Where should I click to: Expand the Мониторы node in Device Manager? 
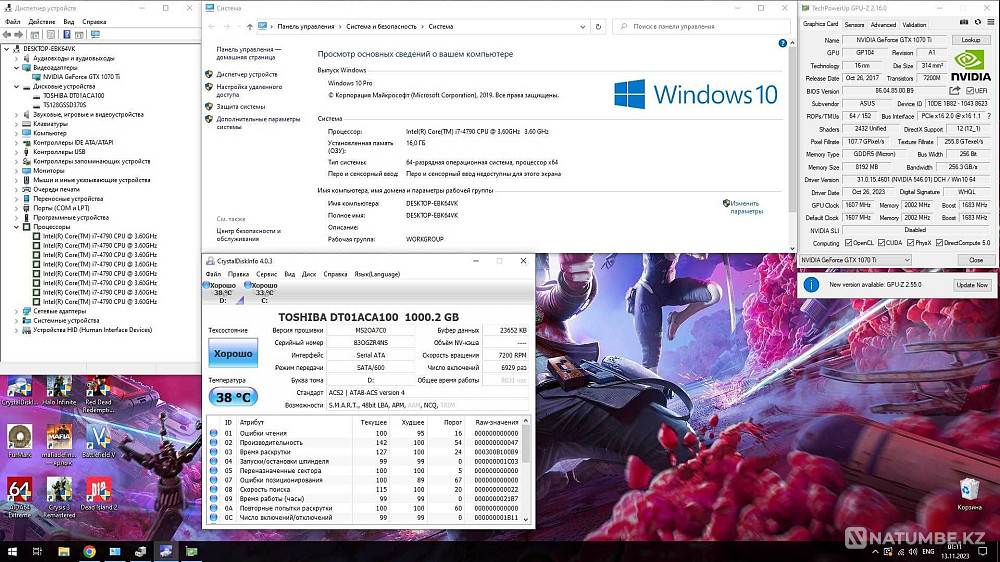(x=17, y=170)
